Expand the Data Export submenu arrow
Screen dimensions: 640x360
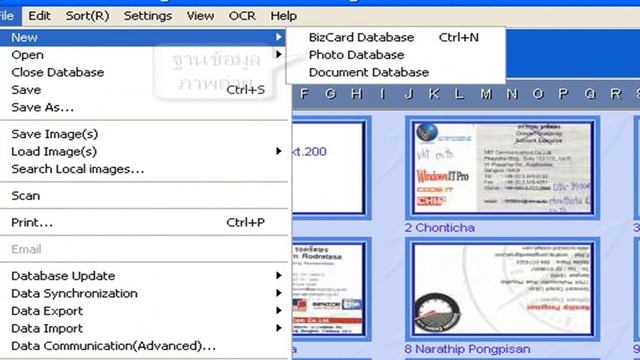point(279,311)
